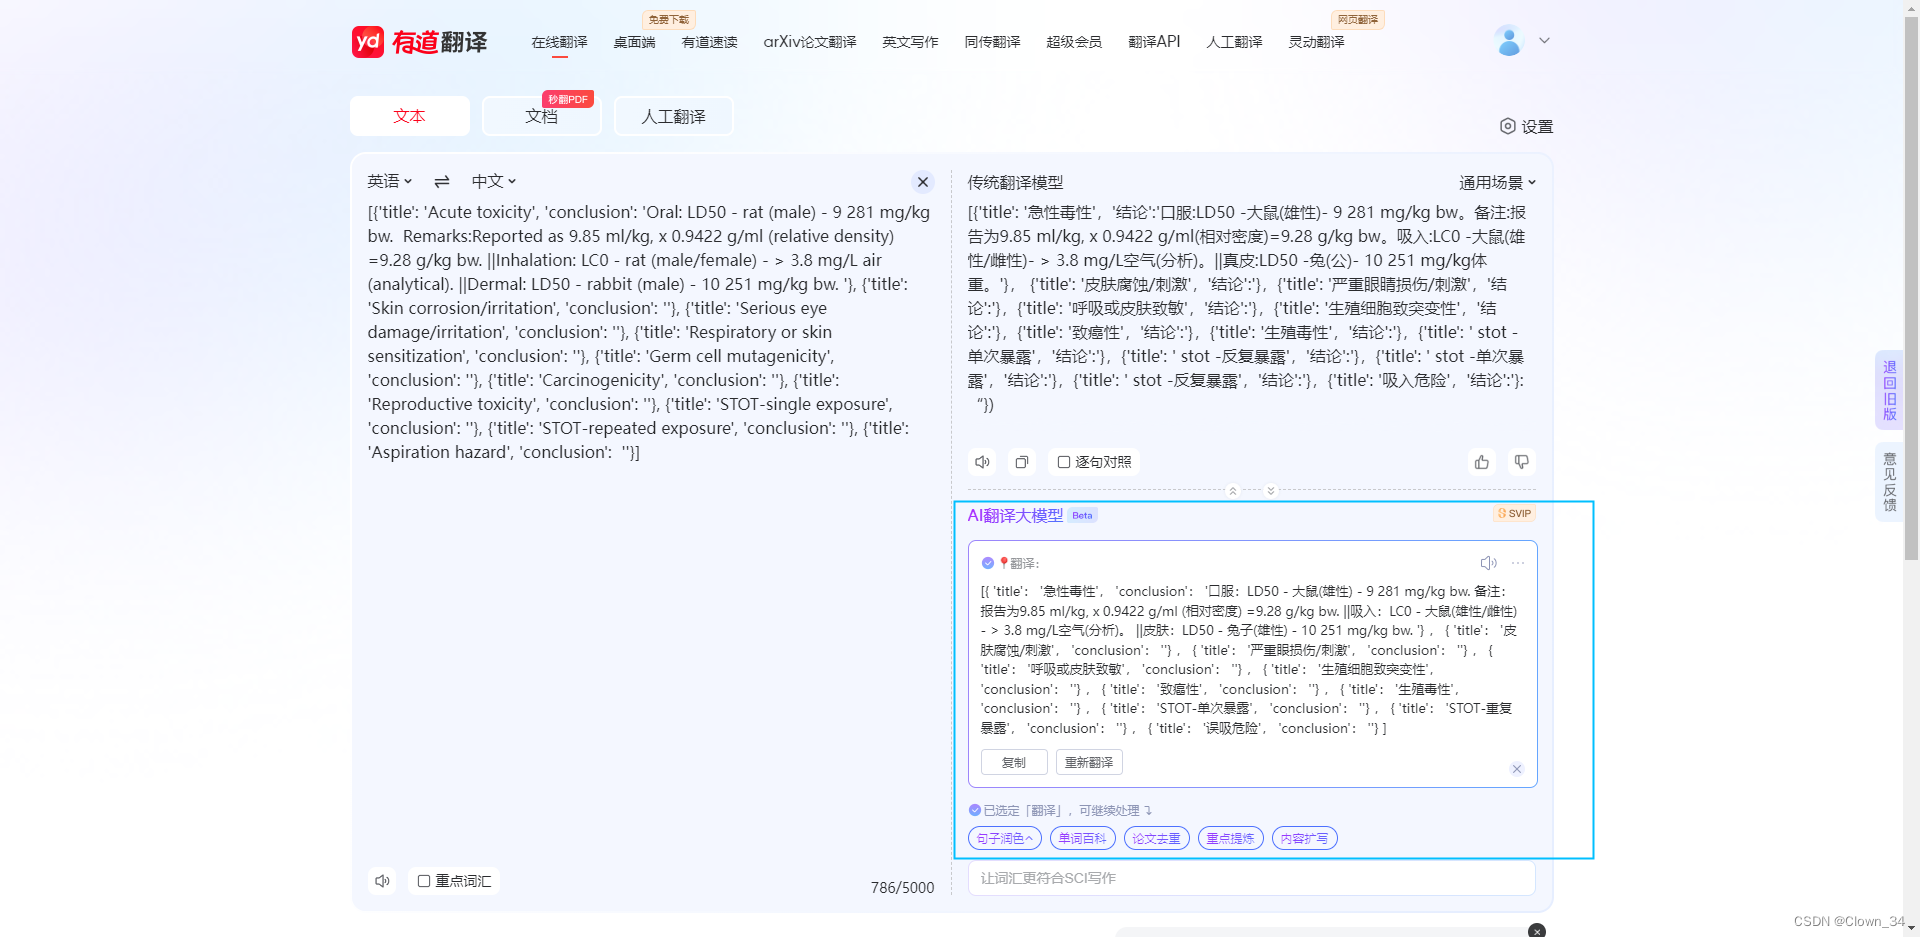Select the 论文去重 processing tag
This screenshot has height=937, width=1920.
click(1156, 838)
